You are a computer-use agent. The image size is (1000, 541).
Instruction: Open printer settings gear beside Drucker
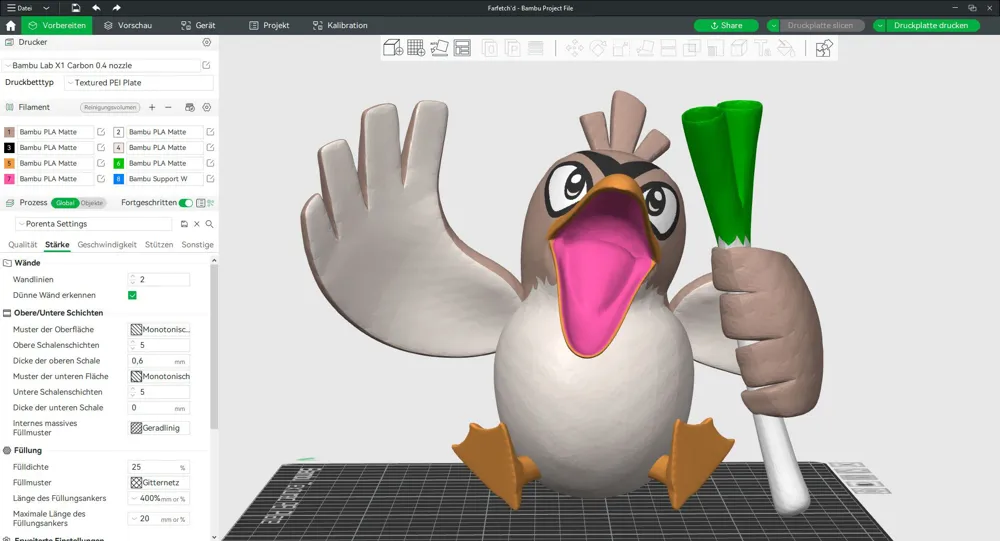tap(207, 42)
